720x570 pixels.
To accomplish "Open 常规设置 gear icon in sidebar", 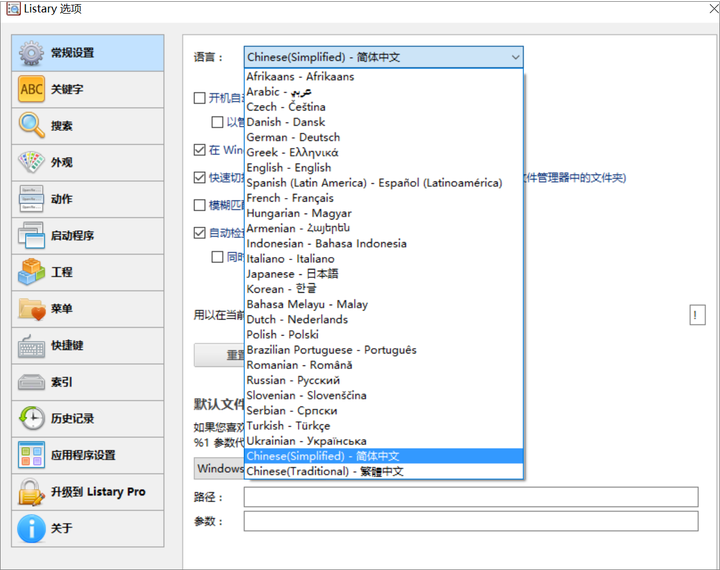I will click(x=31, y=53).
